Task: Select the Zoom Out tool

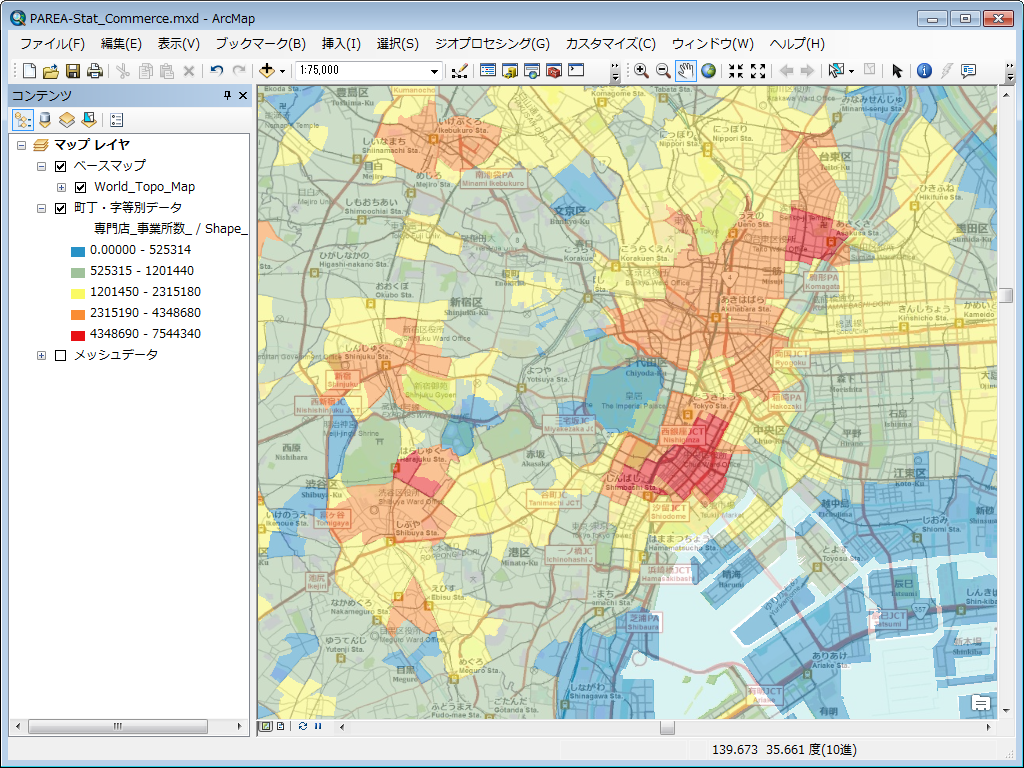Action: tap(663, 71)
